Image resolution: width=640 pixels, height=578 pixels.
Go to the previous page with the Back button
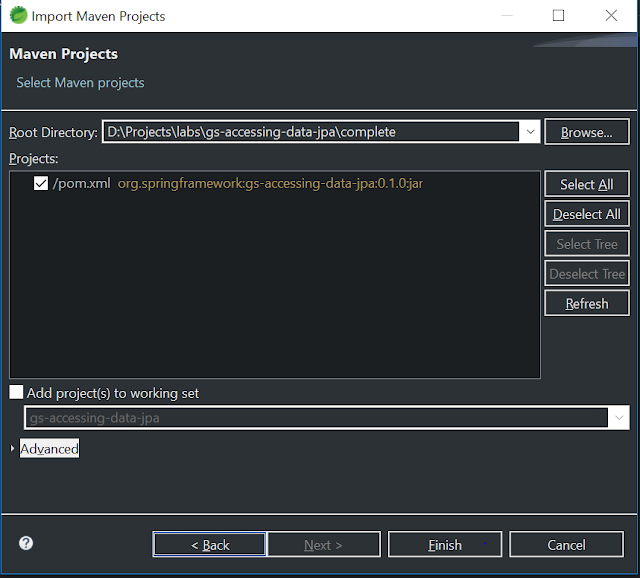tap(210, 545)
